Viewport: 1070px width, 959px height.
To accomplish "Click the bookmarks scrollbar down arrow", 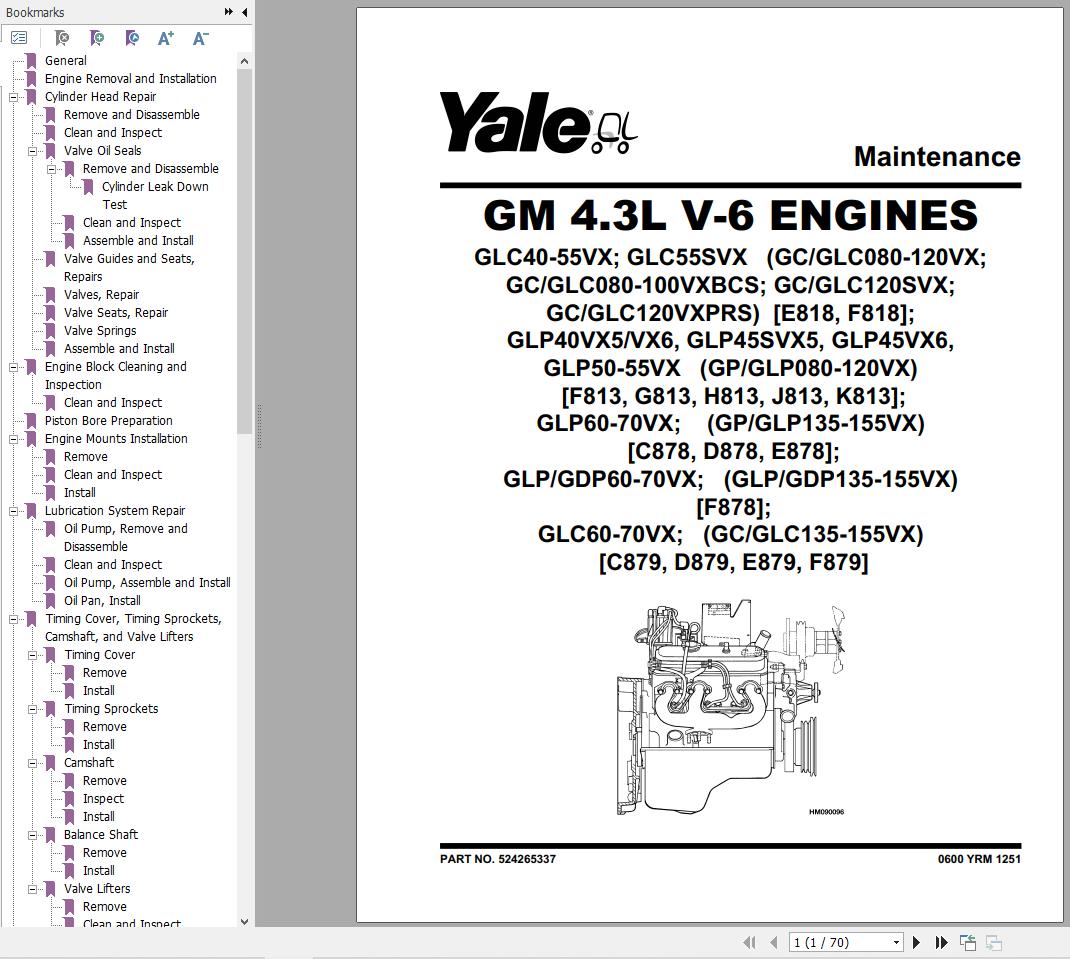I will 244,921.
